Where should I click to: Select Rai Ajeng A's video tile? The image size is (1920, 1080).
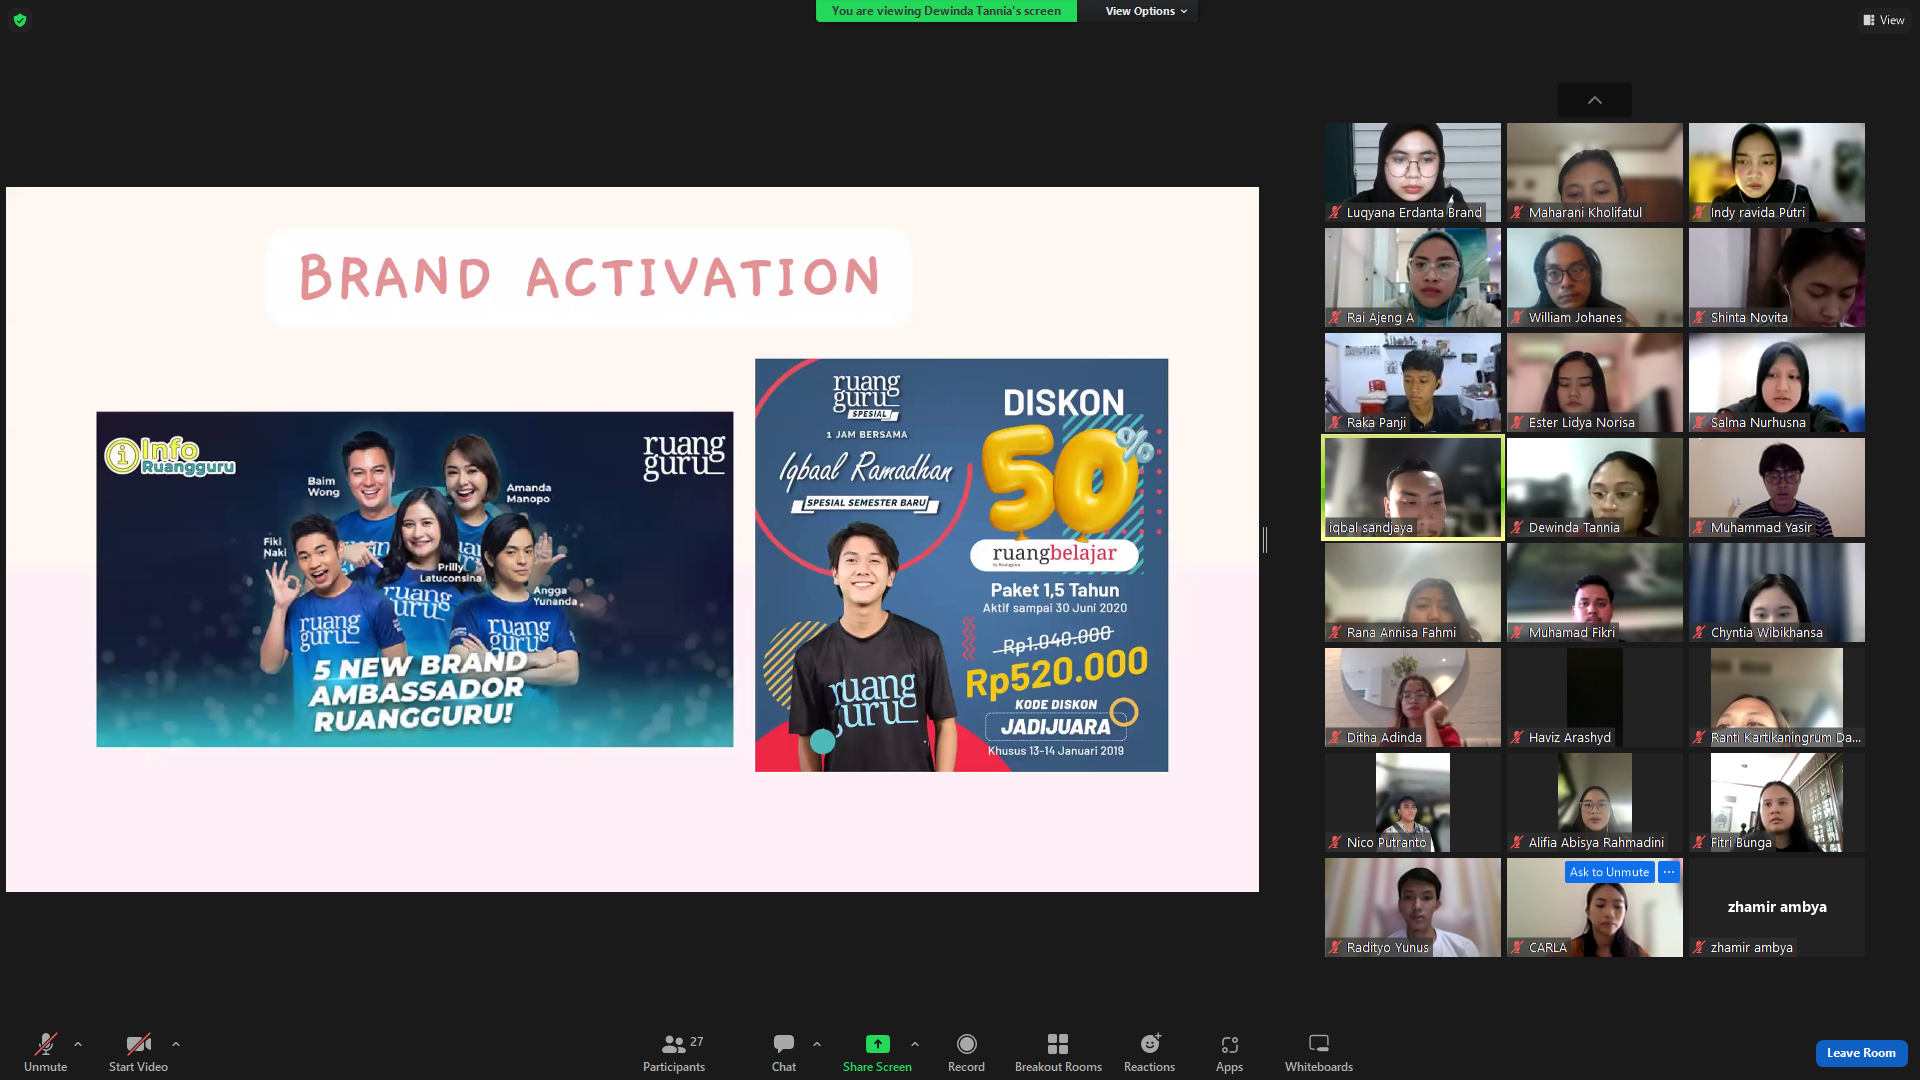pos(1413,277)
